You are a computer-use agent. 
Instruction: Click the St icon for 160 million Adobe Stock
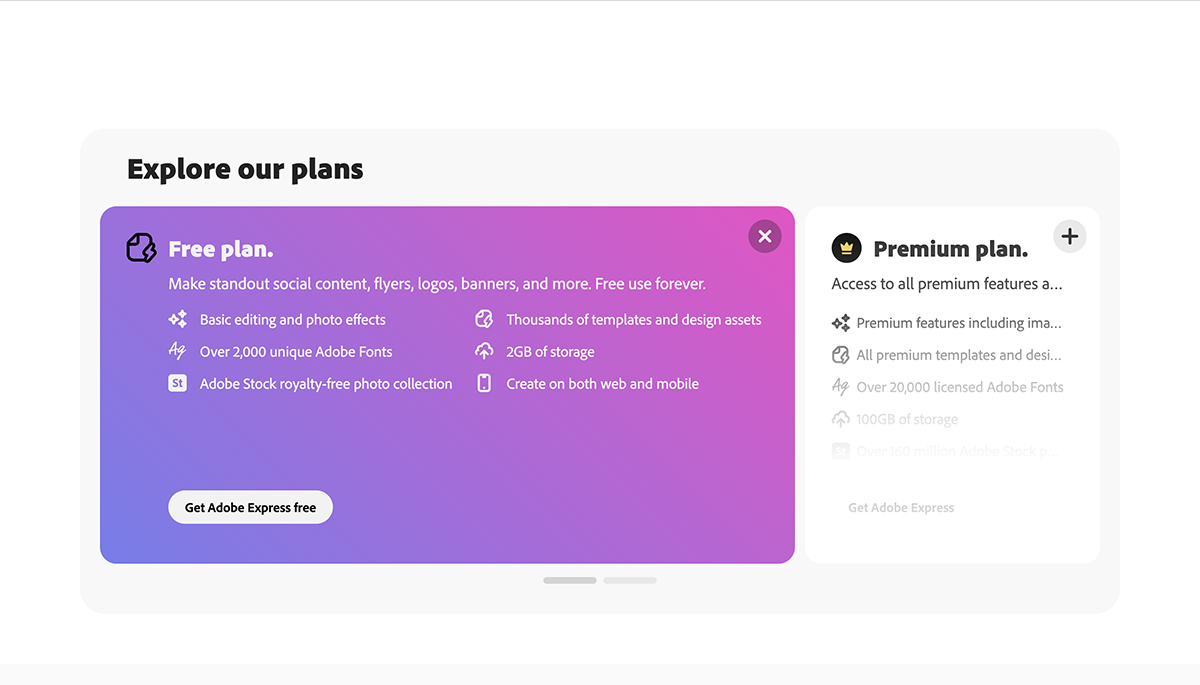coord(840,450)
